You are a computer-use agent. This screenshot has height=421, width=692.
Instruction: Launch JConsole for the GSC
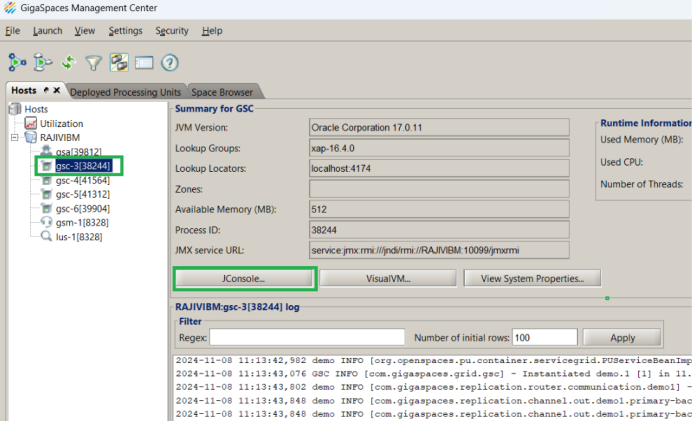point(244,278)
